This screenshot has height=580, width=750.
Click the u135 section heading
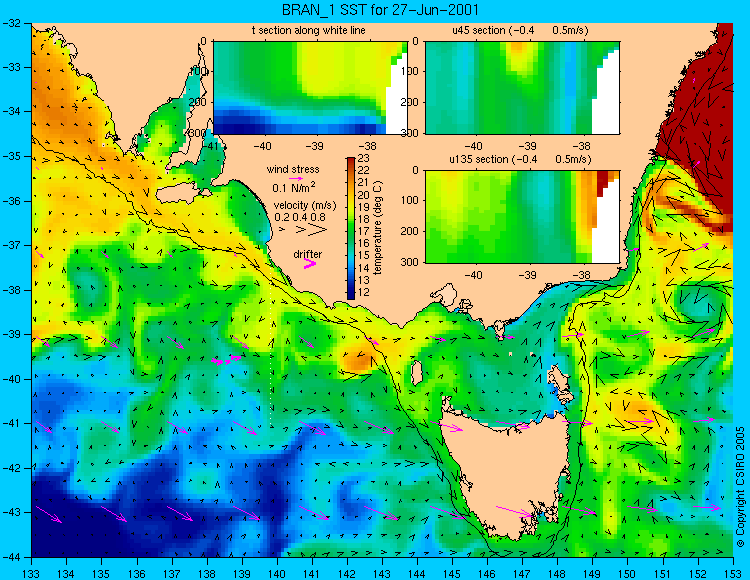[520, 159]
